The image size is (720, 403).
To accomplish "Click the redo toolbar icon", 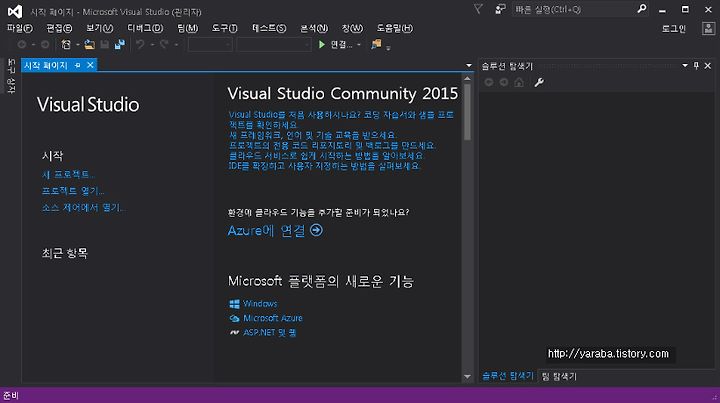I will click(164, 45).
